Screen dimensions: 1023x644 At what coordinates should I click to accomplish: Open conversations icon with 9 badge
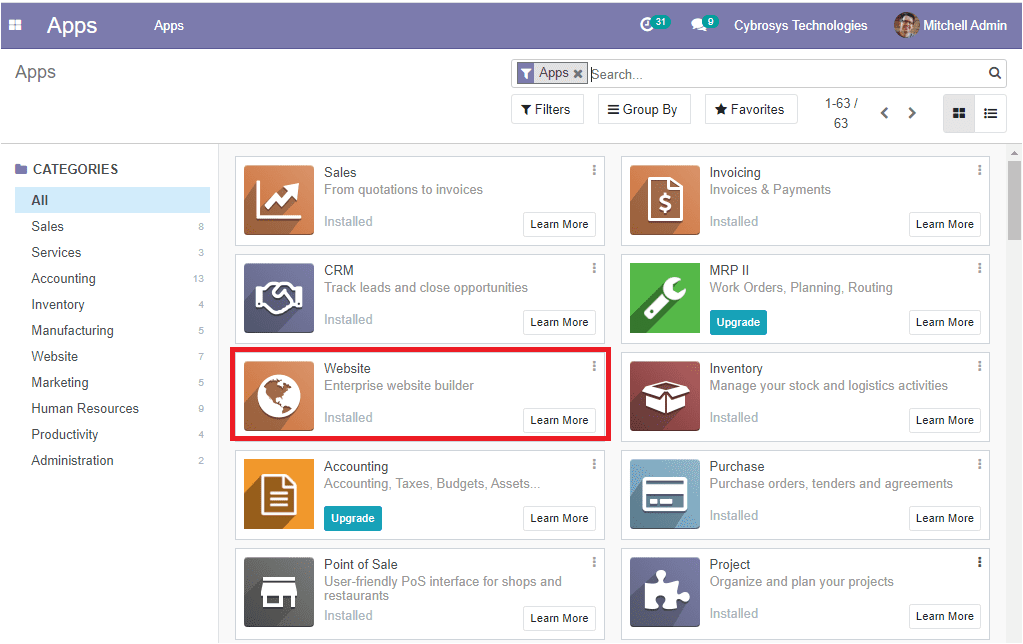tap(704, 24)
